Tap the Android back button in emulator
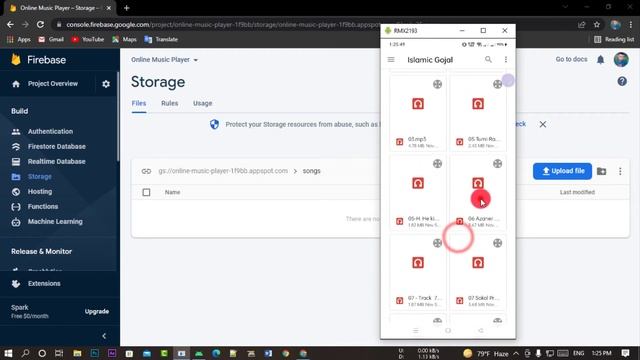 (481, 331)
